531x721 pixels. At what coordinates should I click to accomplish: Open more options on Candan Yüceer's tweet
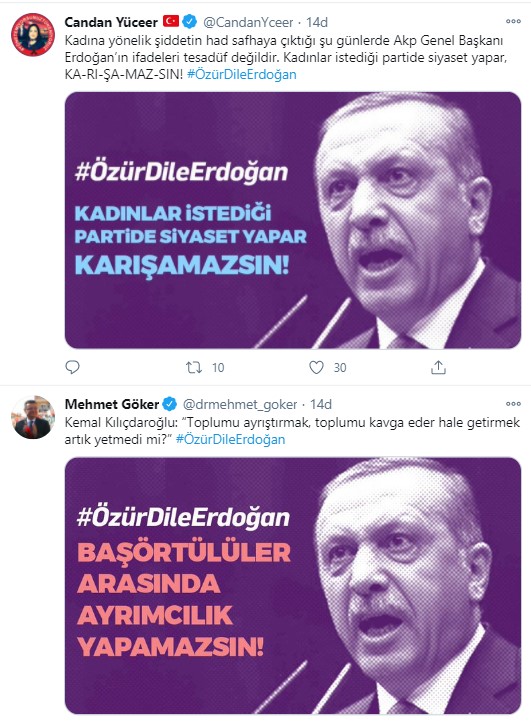tap(513, 22)
